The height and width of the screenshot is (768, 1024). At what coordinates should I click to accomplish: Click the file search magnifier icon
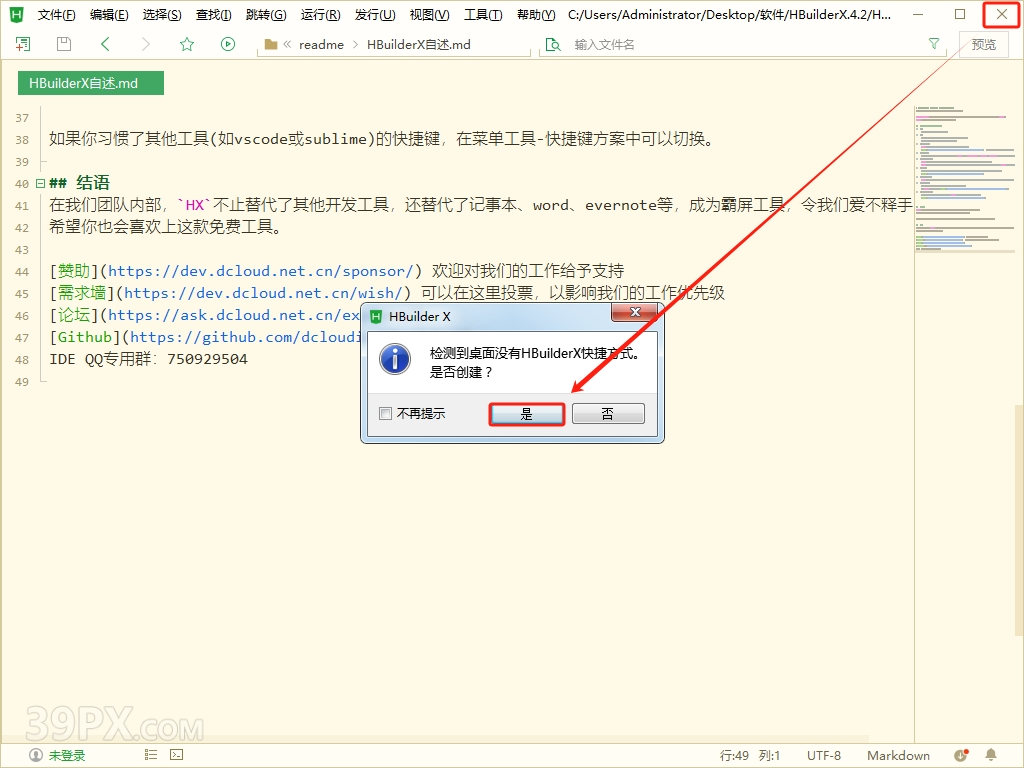click(x=553, y=44)
